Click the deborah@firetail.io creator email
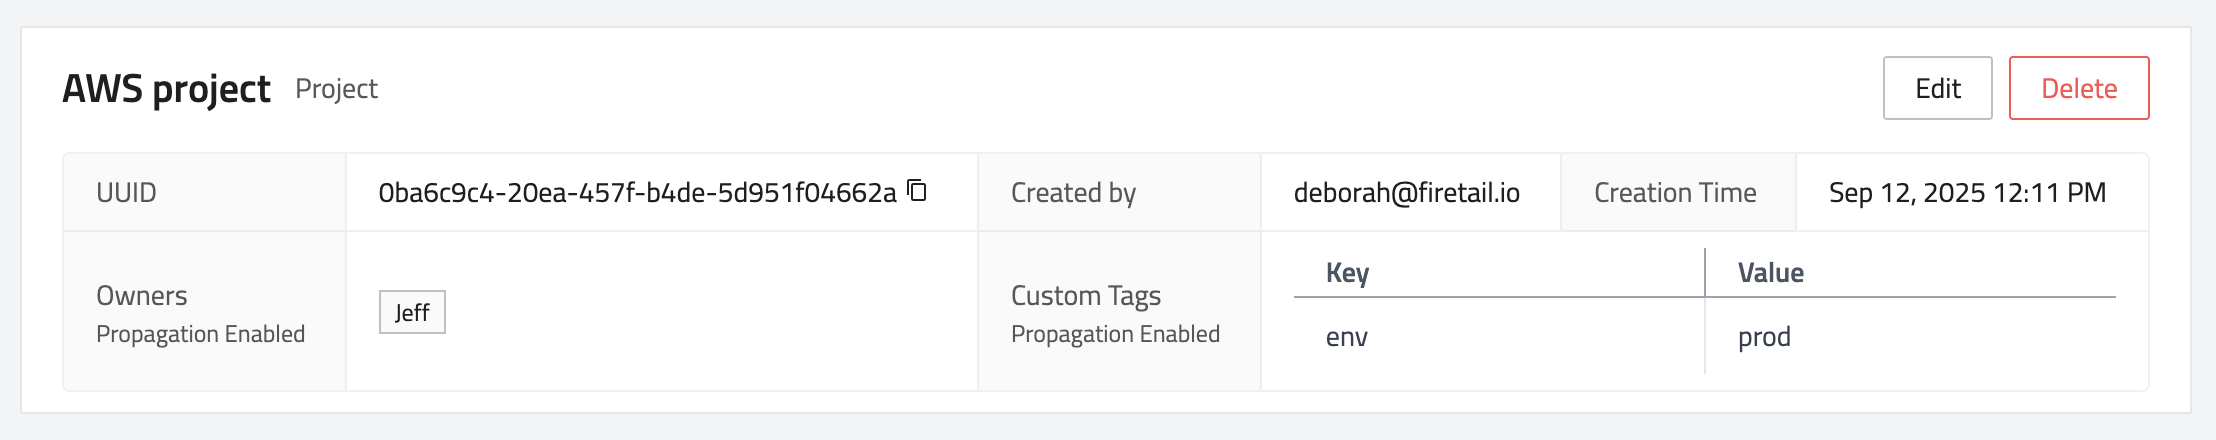Screen dimensions: 2216x440 coord(1406,192)
